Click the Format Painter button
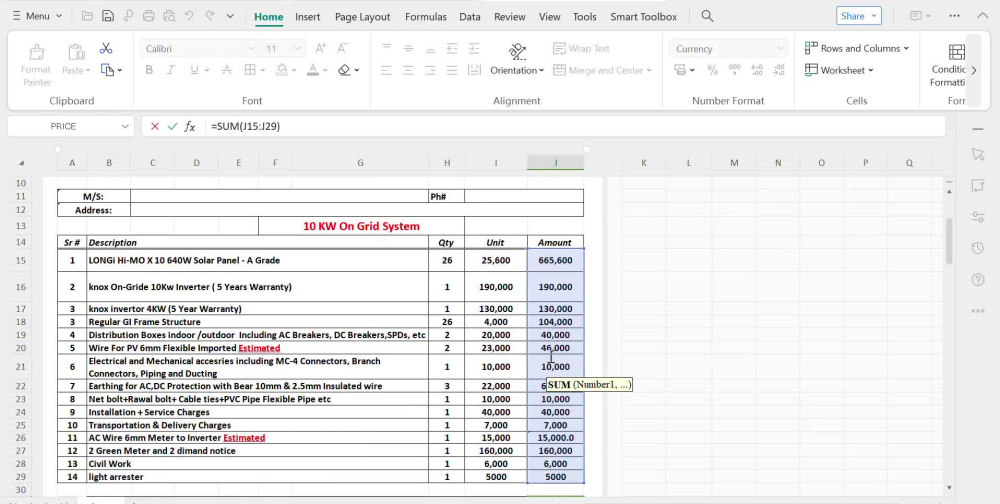1000x504 pixels. (x=36, y=64)
